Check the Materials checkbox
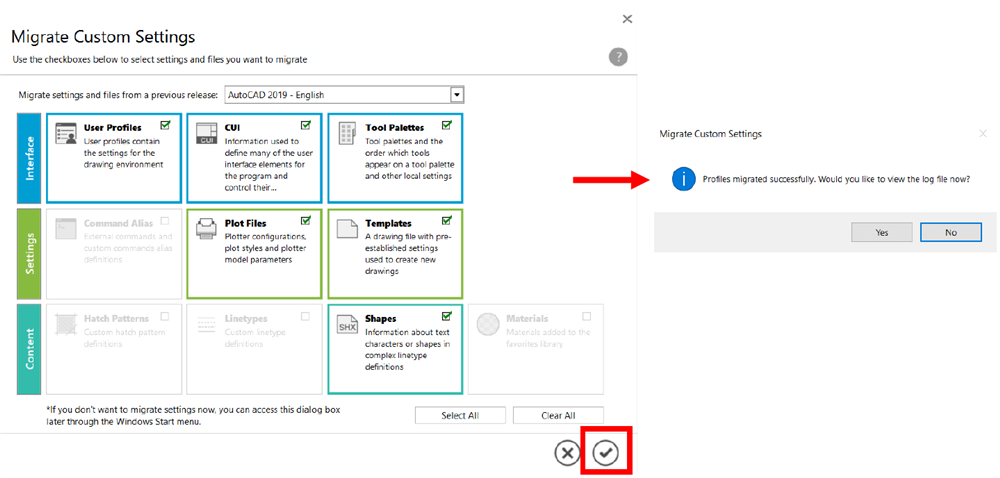The image size is (1000, 478). [x=587, y=315]
